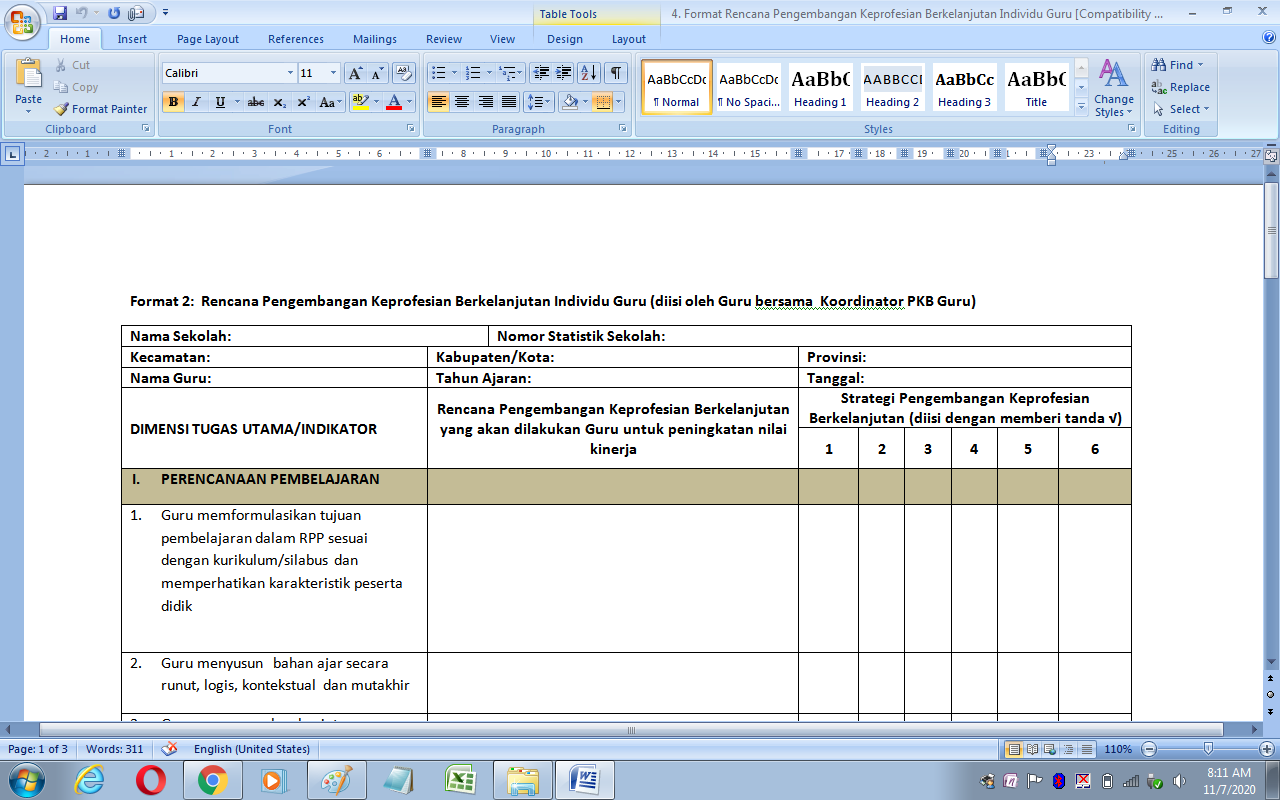Switch to the Insert tab
1280x800 pixels.
[132, 38]
